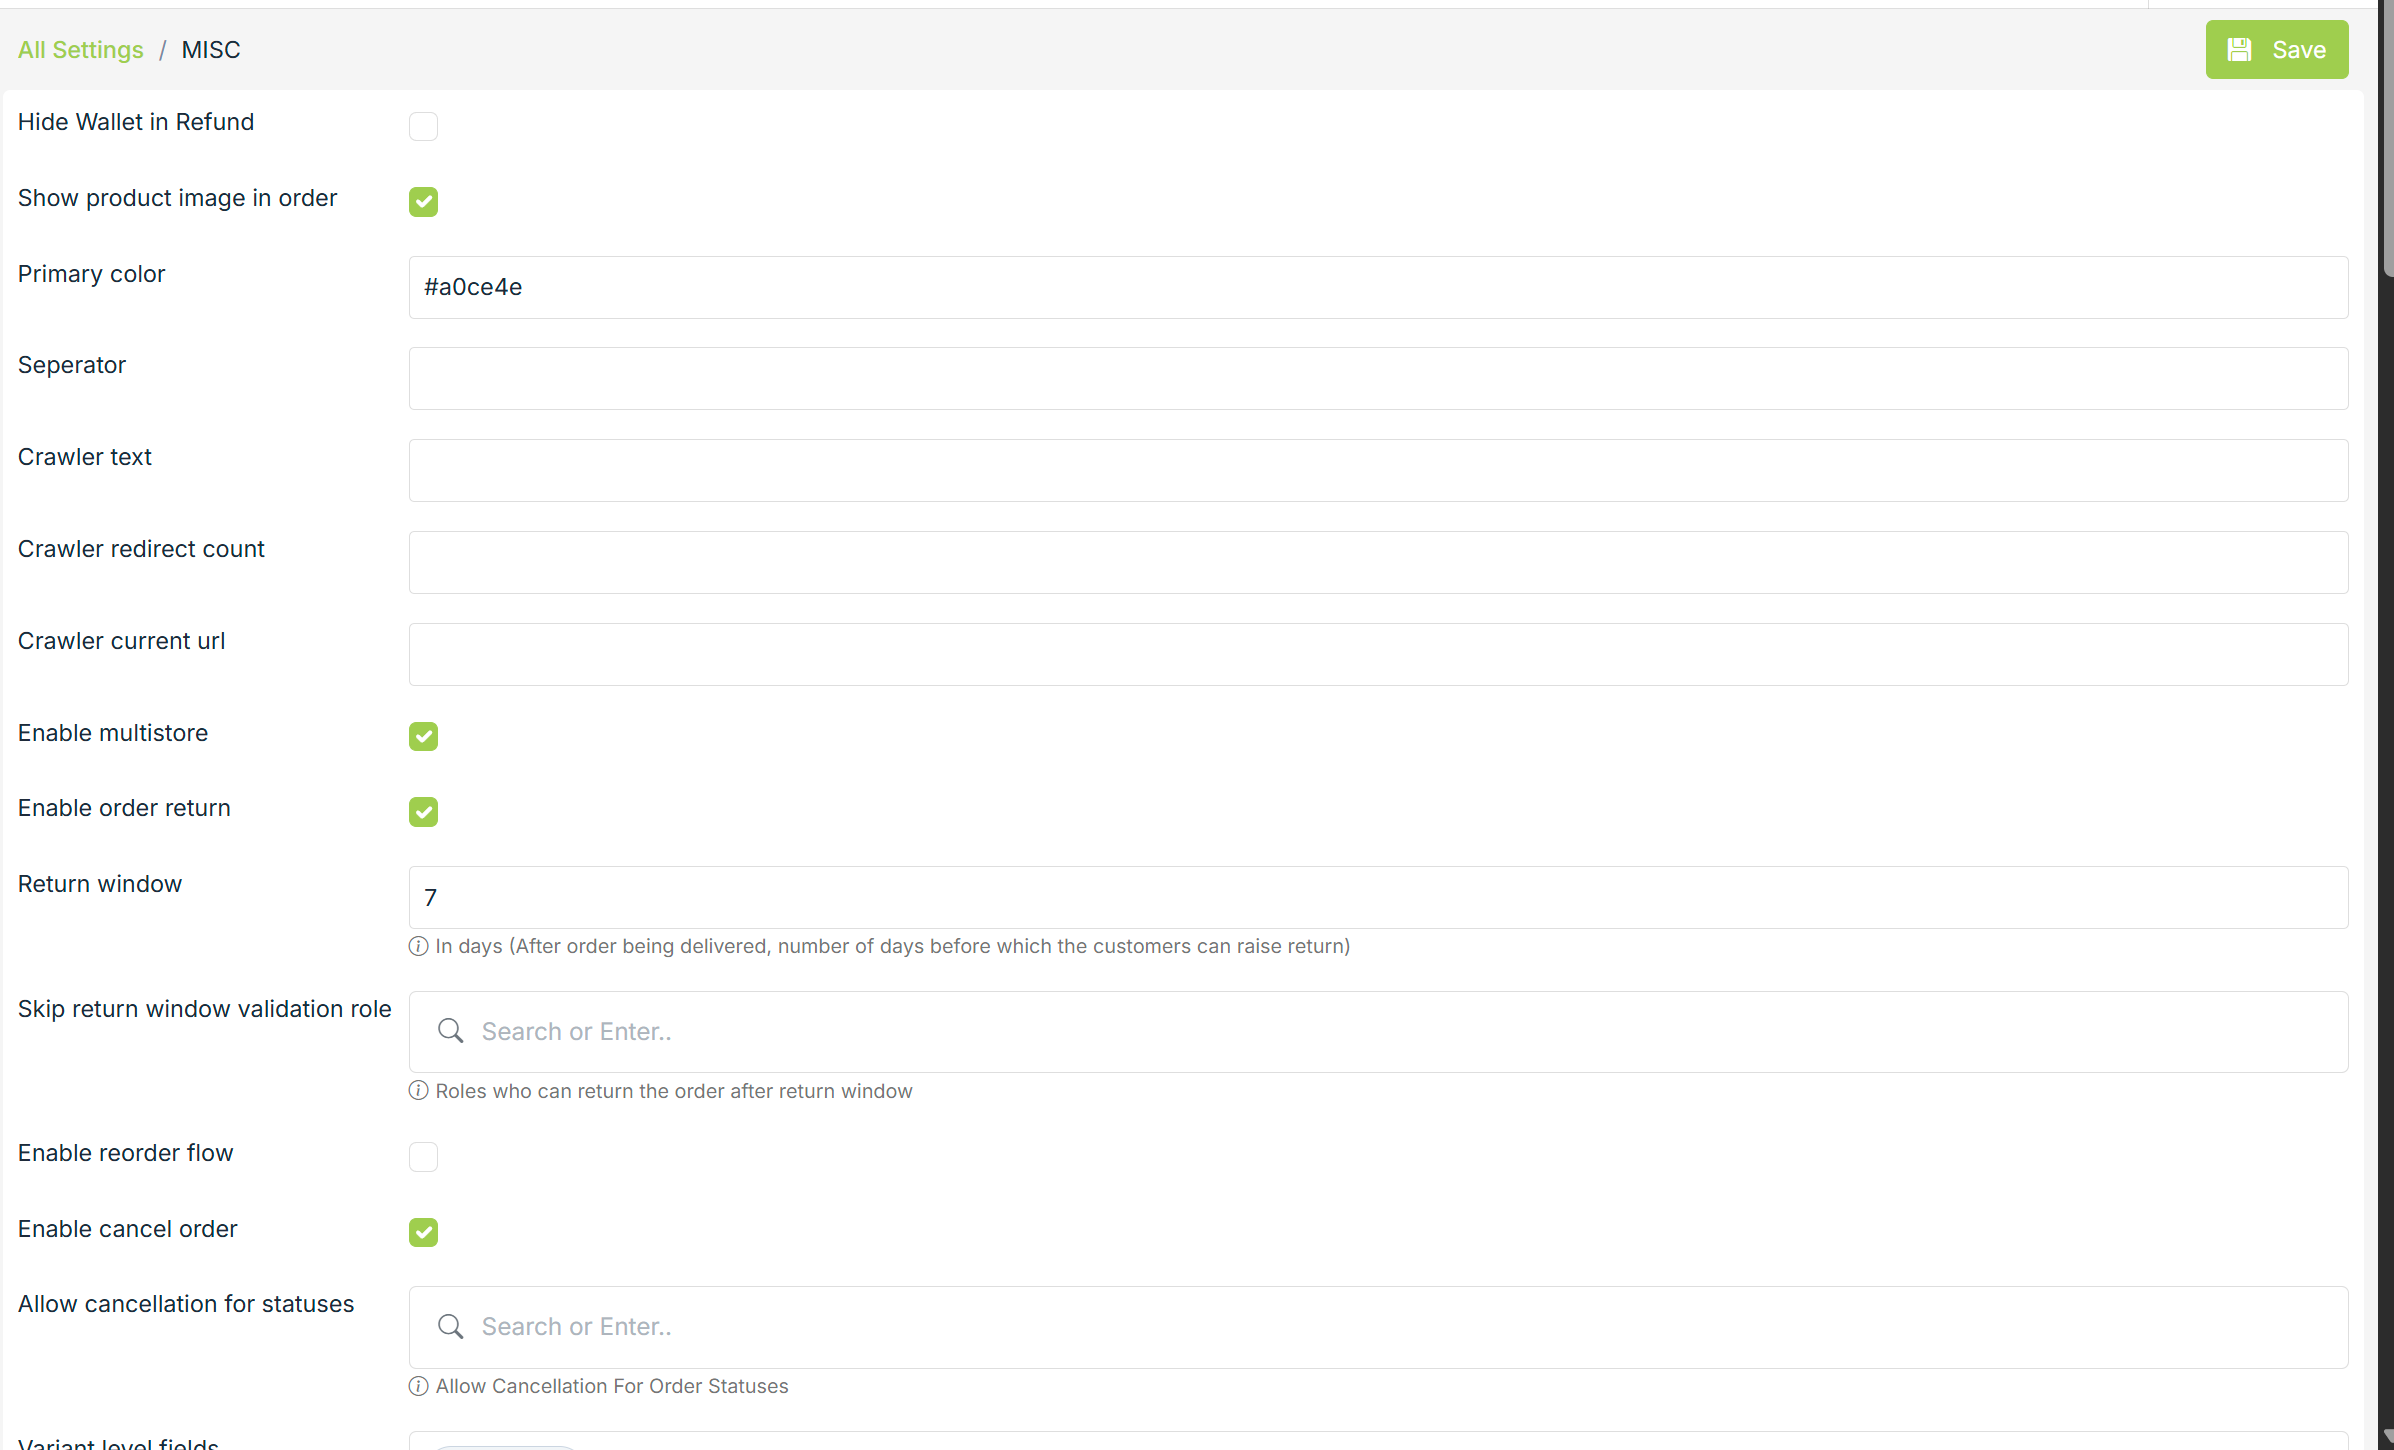Click the MISC breadcrumb label
The image size is (2394, 1450).
pyautogui.click(x=210, y=49)
